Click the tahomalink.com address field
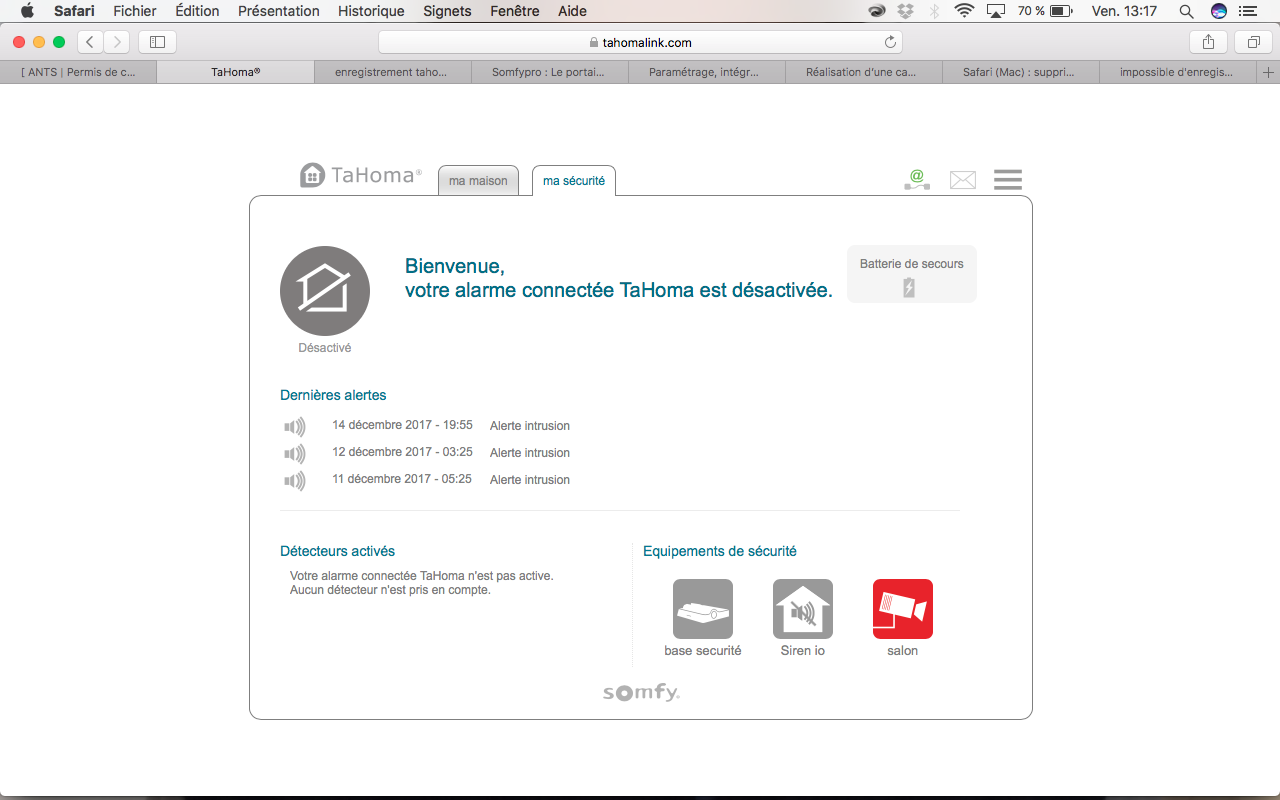 coord(640,42)
